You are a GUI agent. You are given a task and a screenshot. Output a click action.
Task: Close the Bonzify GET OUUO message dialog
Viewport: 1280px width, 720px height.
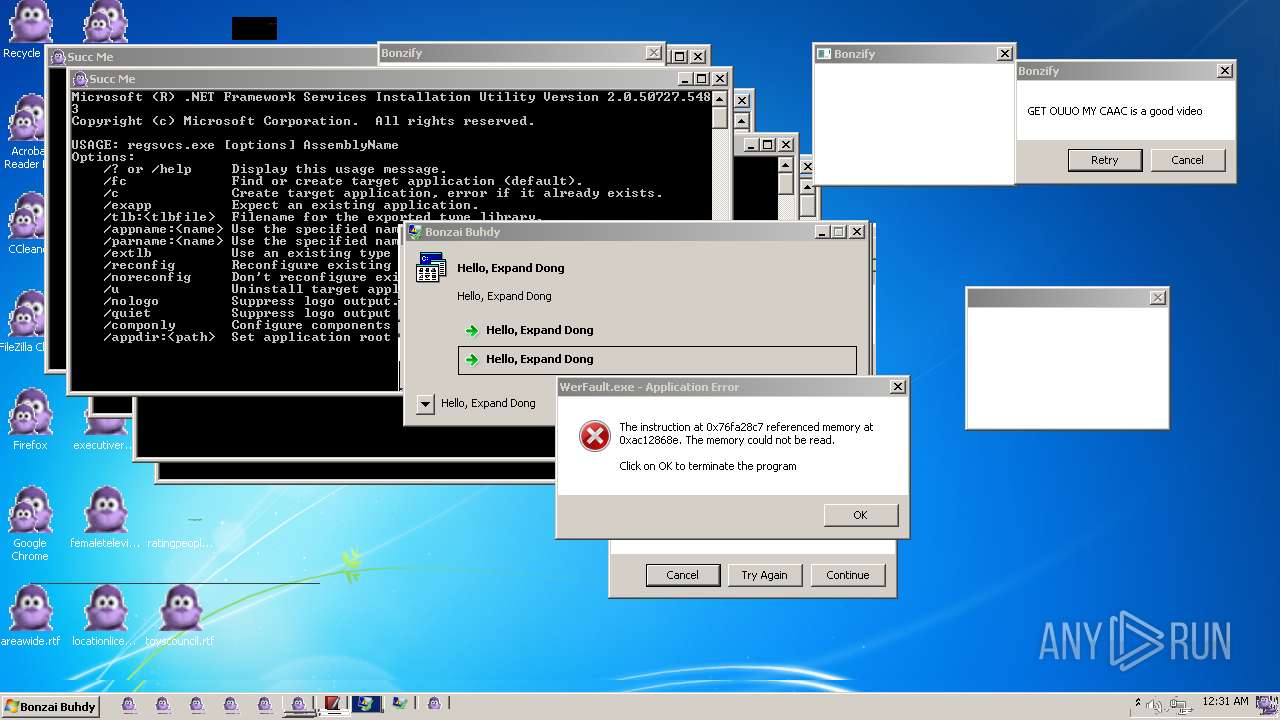[1224, 71]
